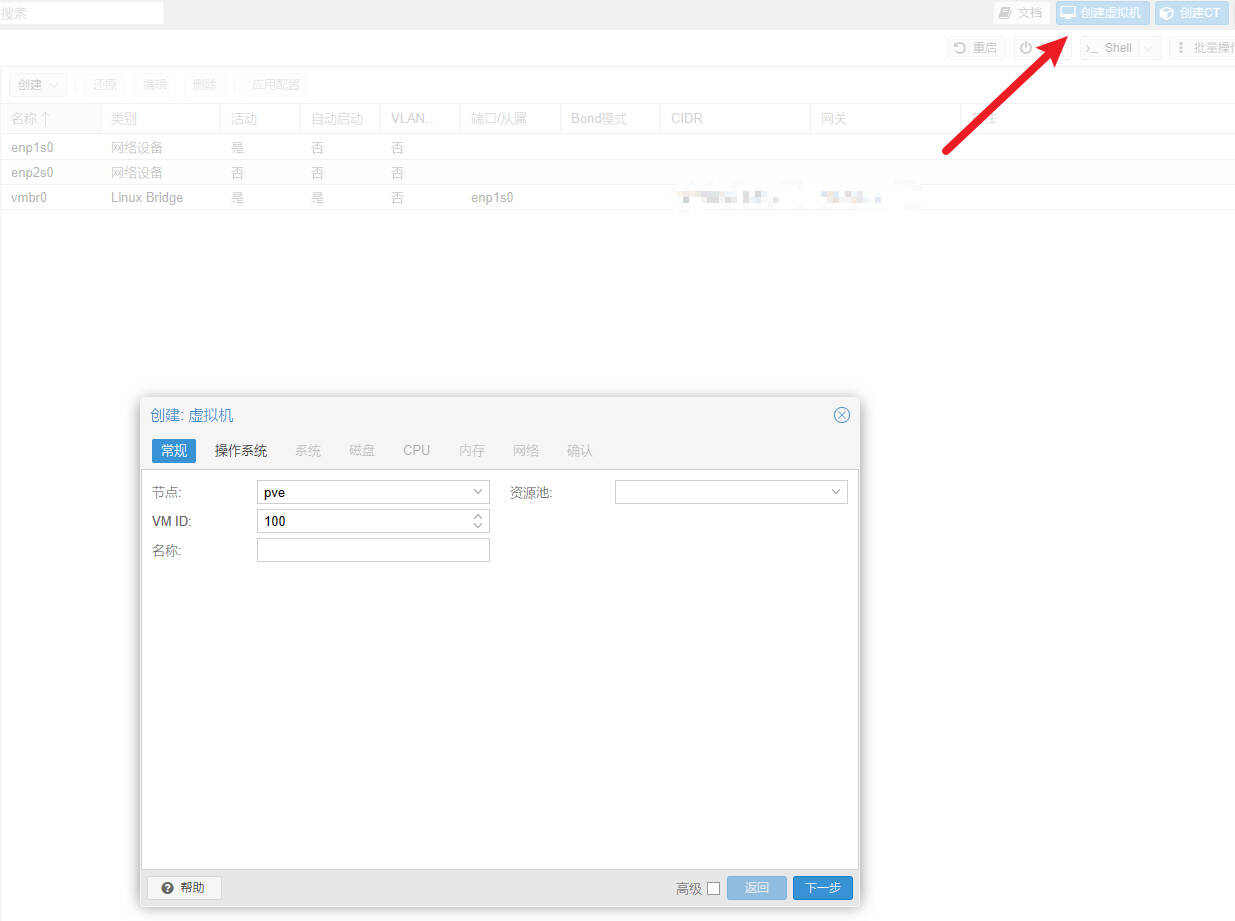Click the VM ID value field
The width and height of the screenshot is (1235, 921).
click(364, 521)
